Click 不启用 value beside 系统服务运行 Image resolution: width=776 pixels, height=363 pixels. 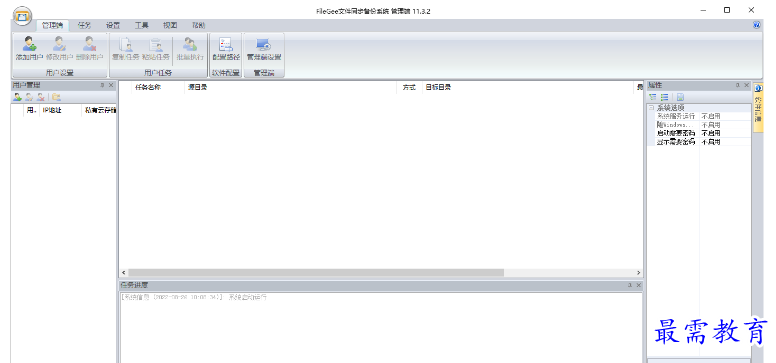pos(711,116)
